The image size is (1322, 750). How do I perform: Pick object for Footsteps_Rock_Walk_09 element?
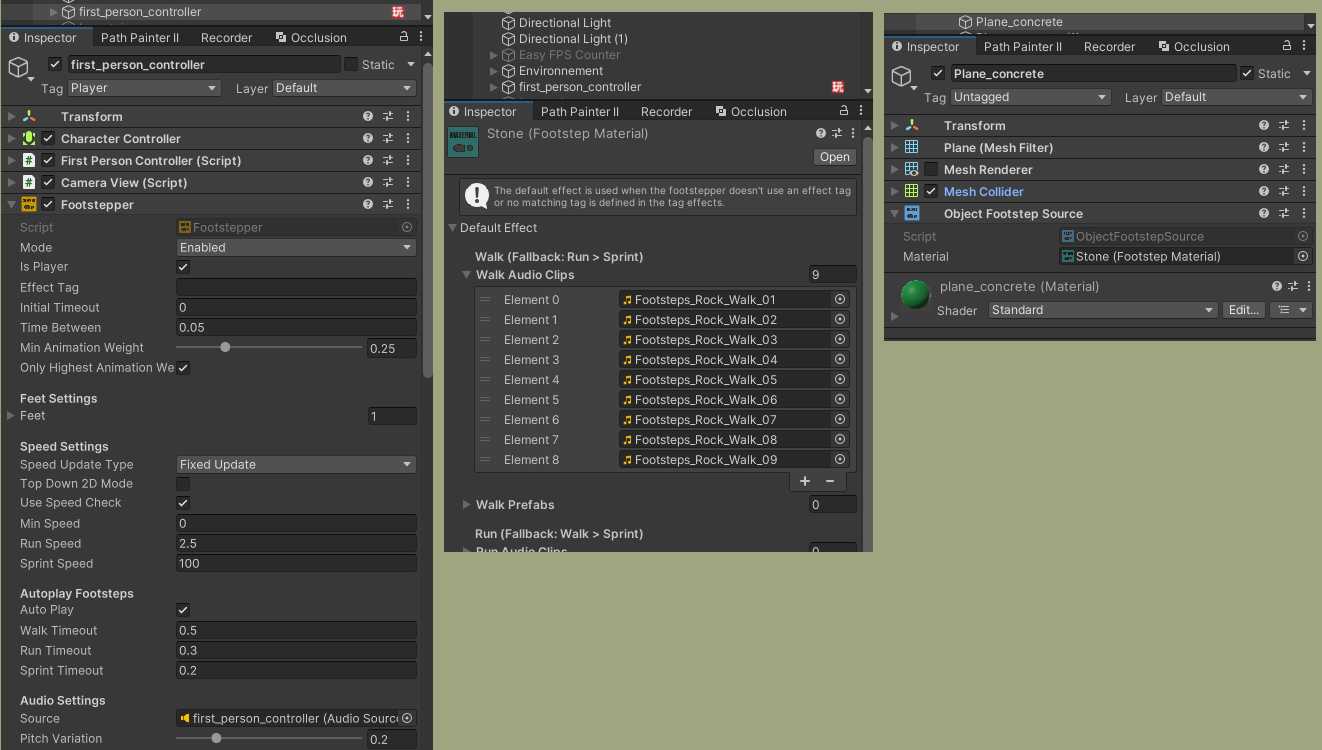[840, 460]
